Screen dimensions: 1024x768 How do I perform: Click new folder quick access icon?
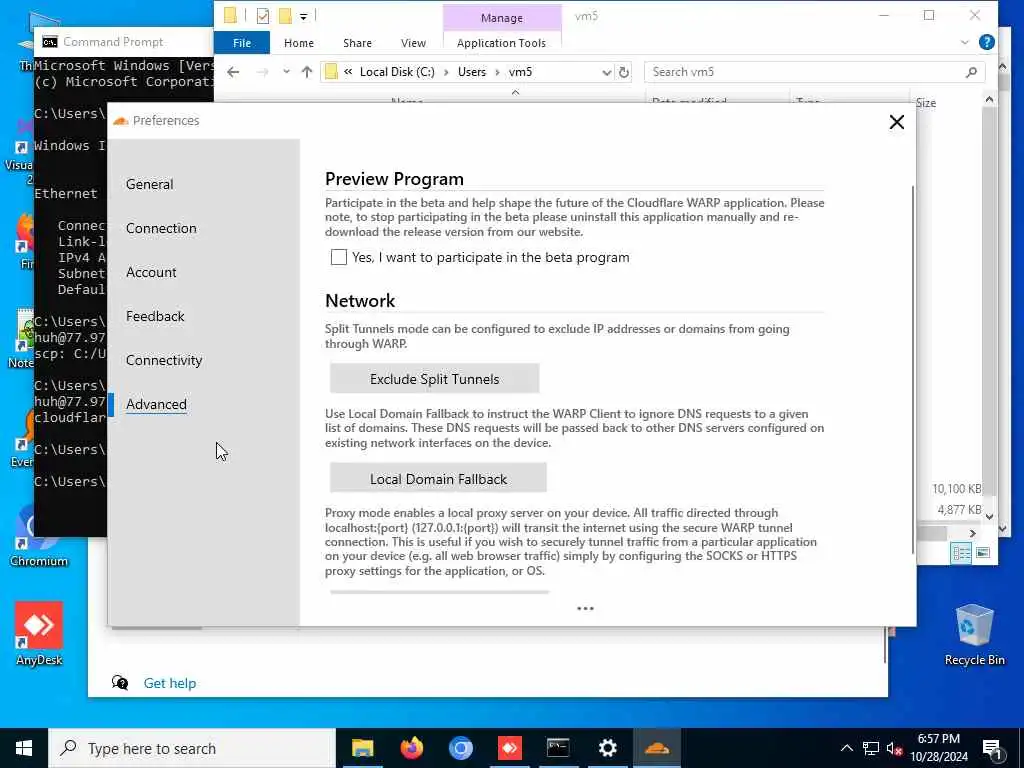[x=285, y=16]
